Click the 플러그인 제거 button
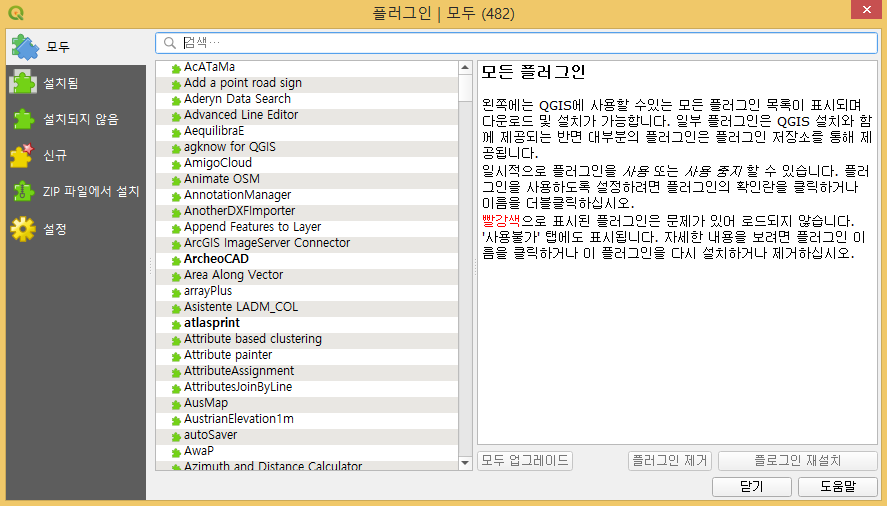 point(670,461)
